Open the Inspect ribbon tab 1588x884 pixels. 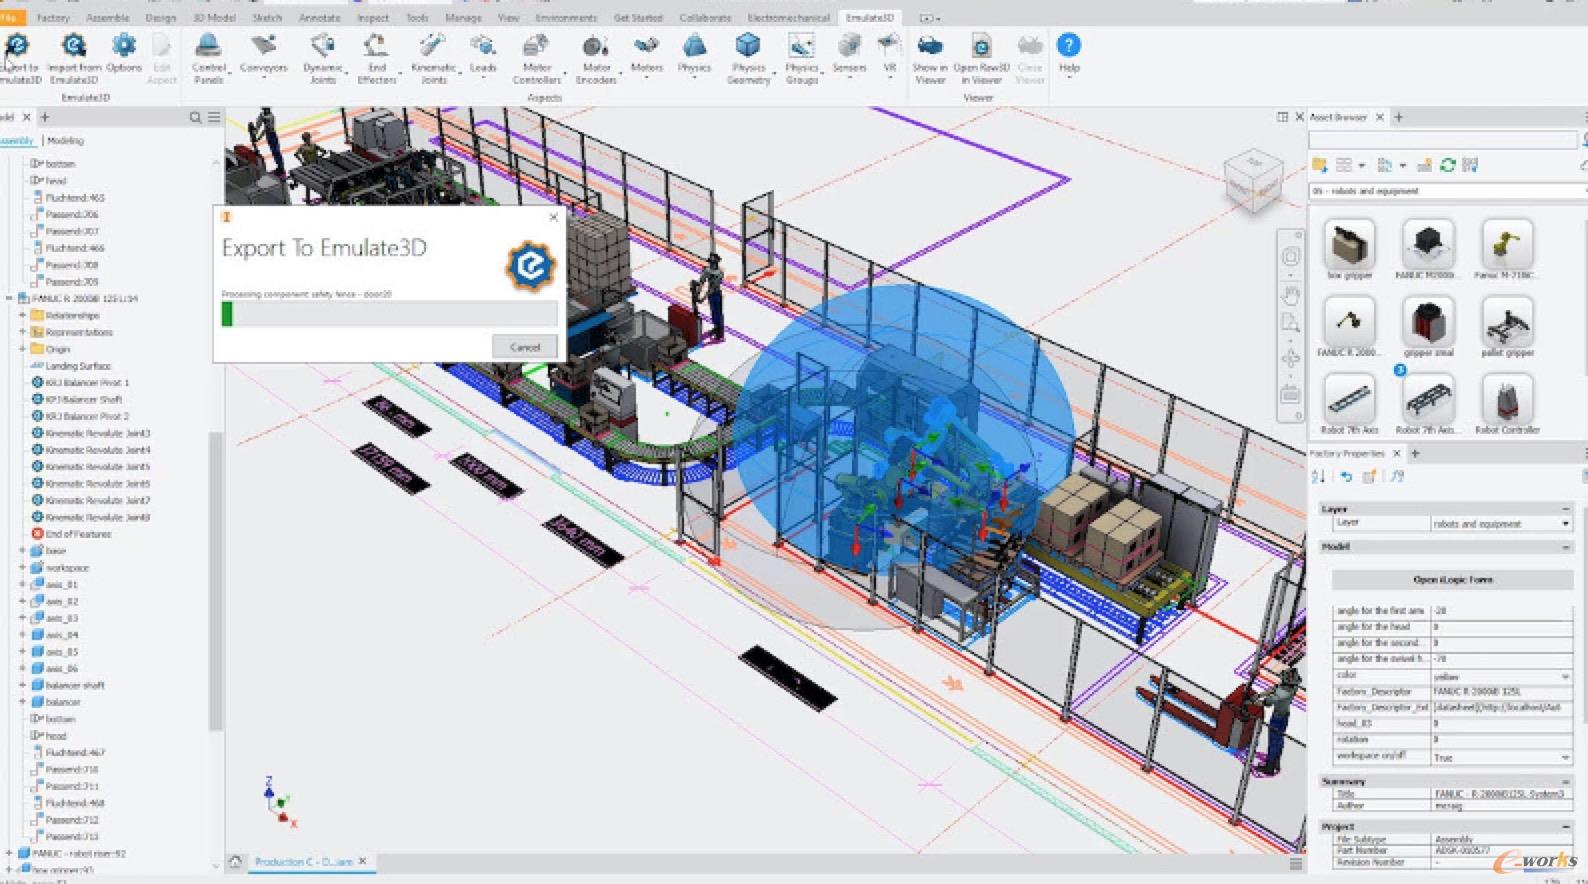tap(373, 18)
